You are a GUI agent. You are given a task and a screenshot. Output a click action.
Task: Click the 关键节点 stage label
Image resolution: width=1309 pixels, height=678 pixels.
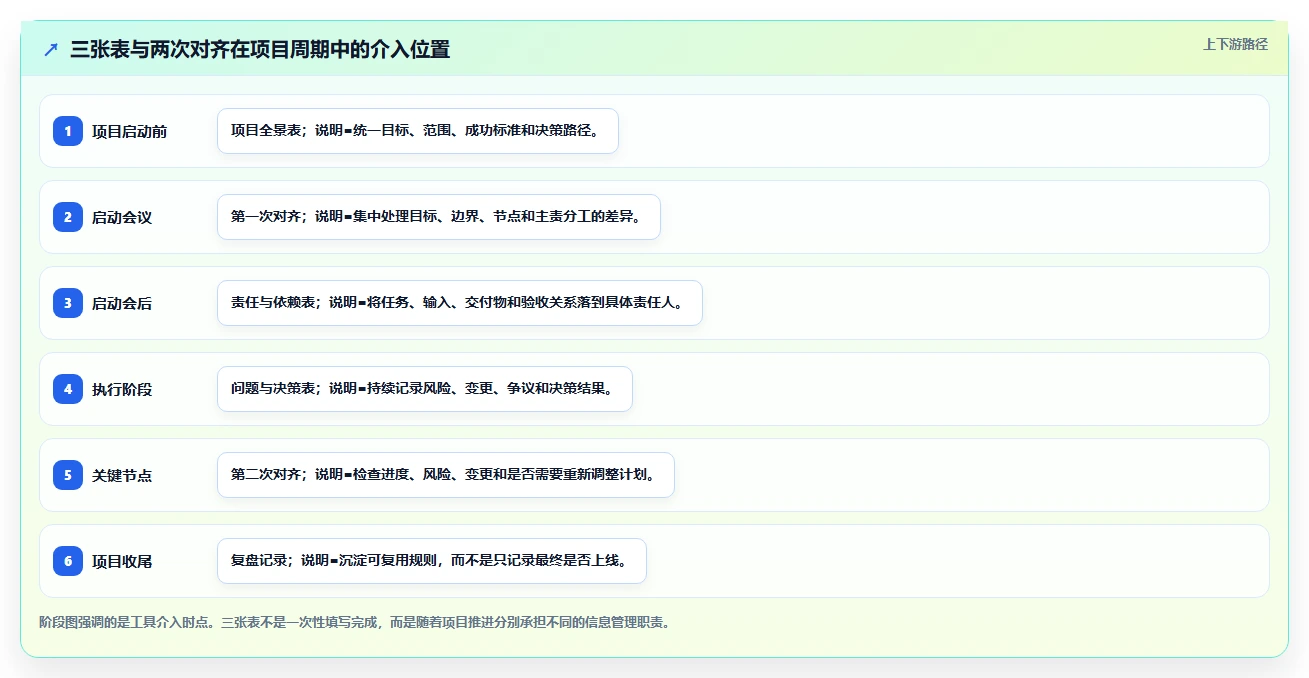coord(122,475)
